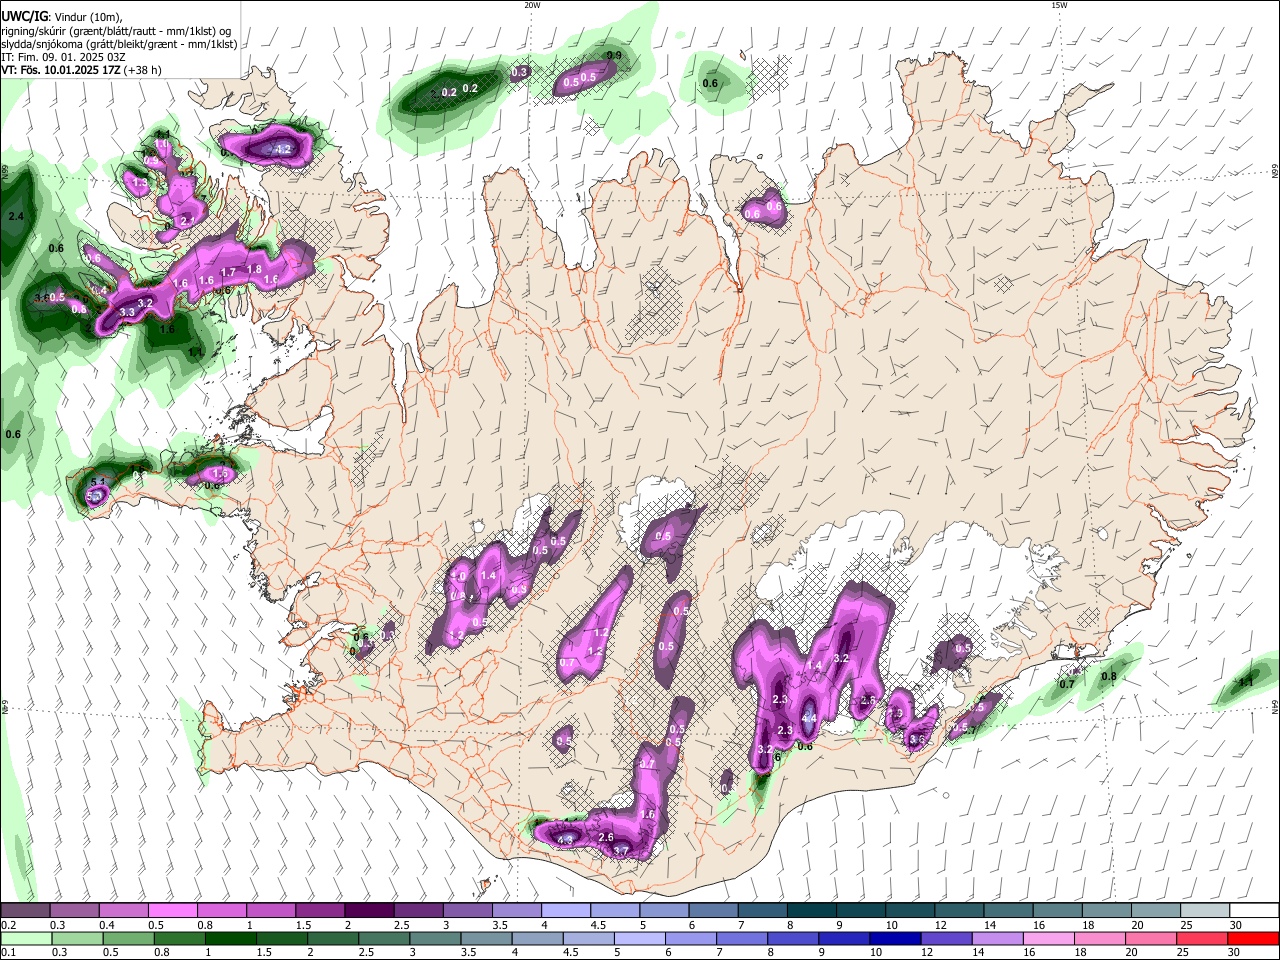Click the 0.2 label in the upper legend

(9, 925)
